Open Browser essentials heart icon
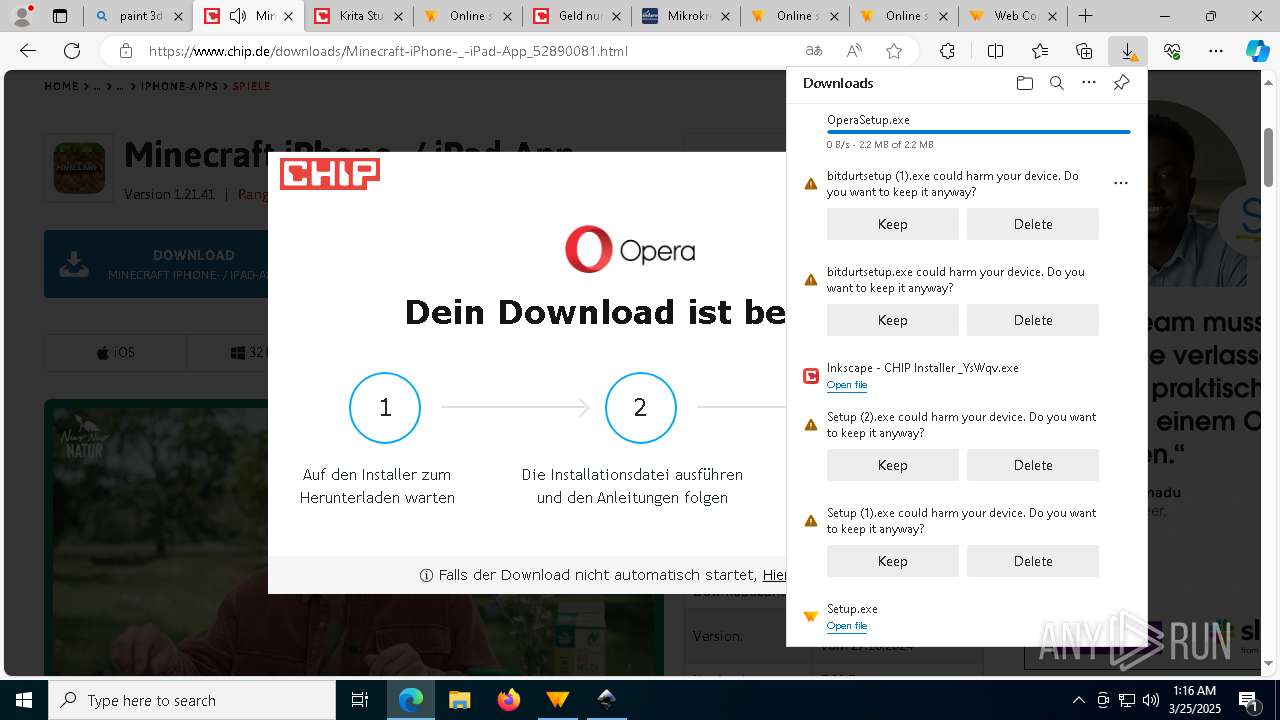The image size is (1280, 720). (x=1172, y=51)
